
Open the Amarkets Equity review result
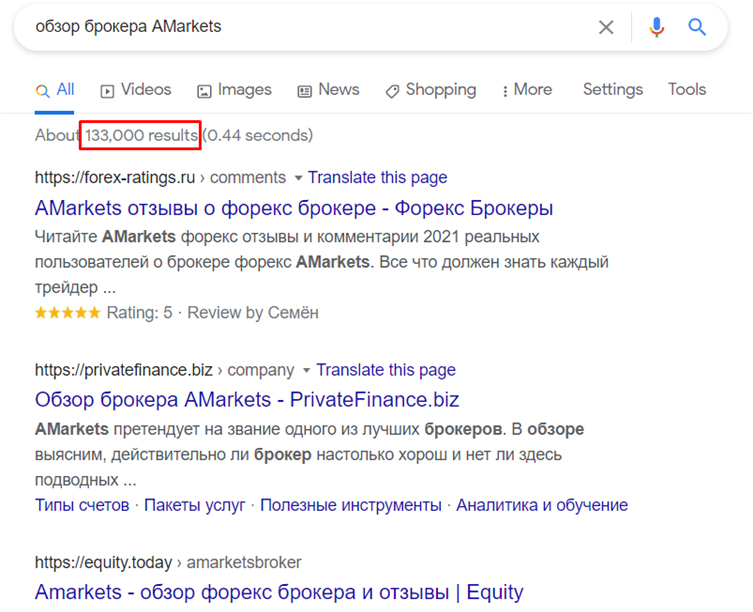pyautogui.click(x=279, y=592)
